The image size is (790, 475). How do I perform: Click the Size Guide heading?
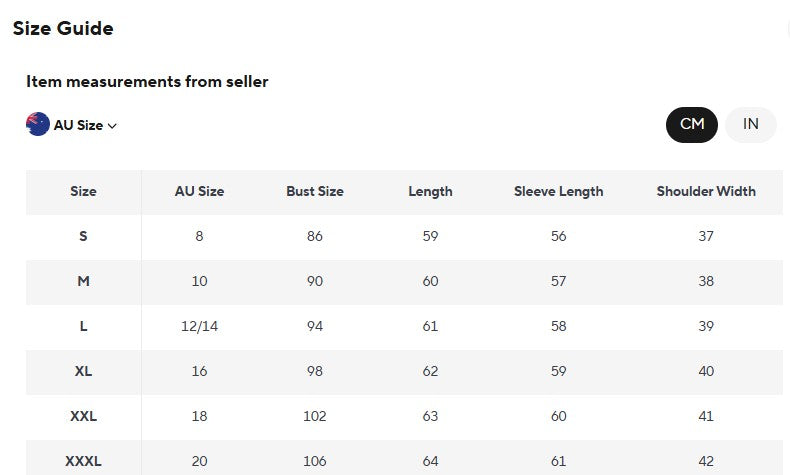point(63,28)
